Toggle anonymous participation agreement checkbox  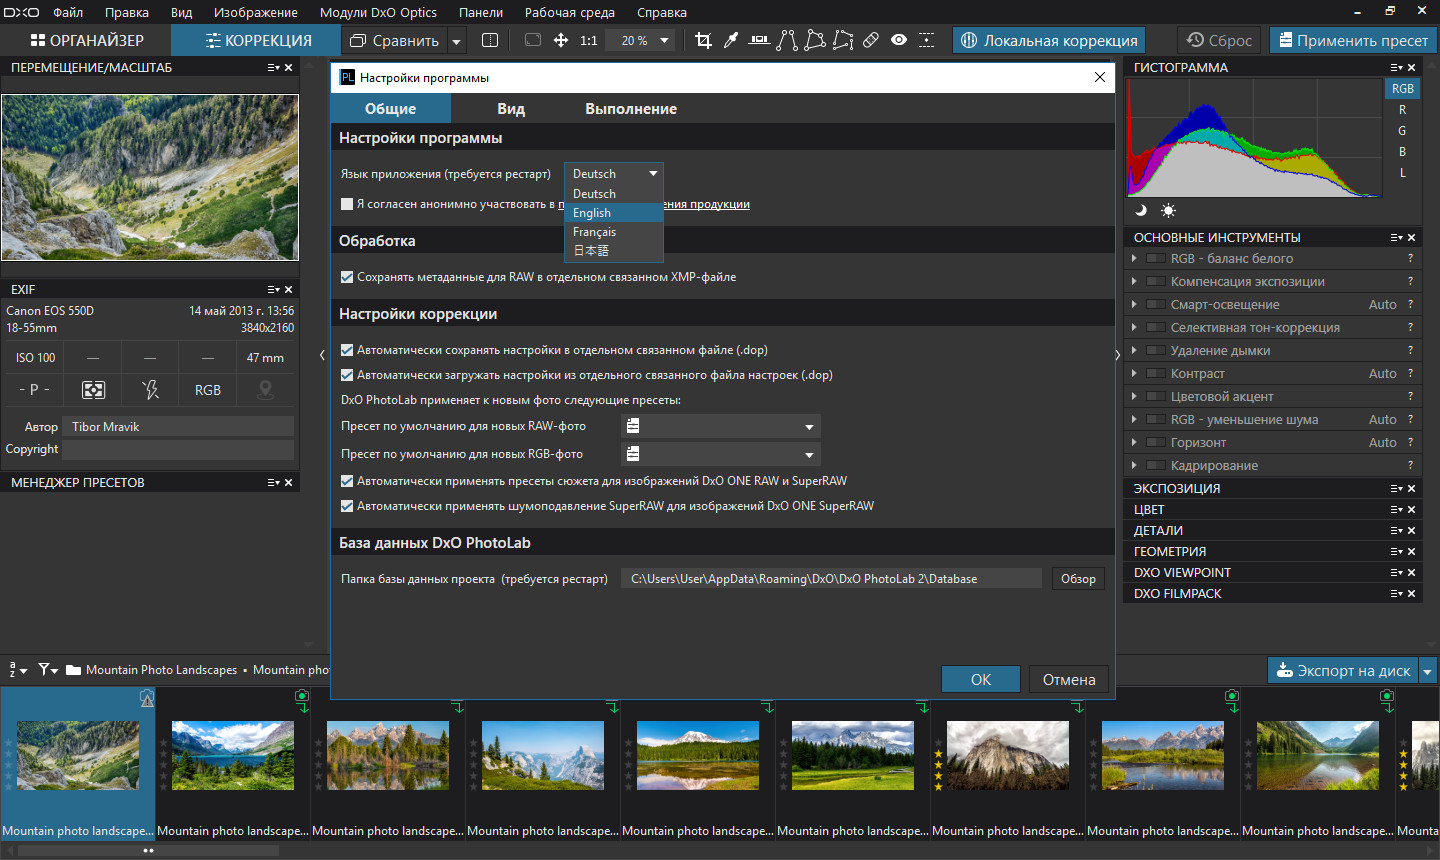347,204
